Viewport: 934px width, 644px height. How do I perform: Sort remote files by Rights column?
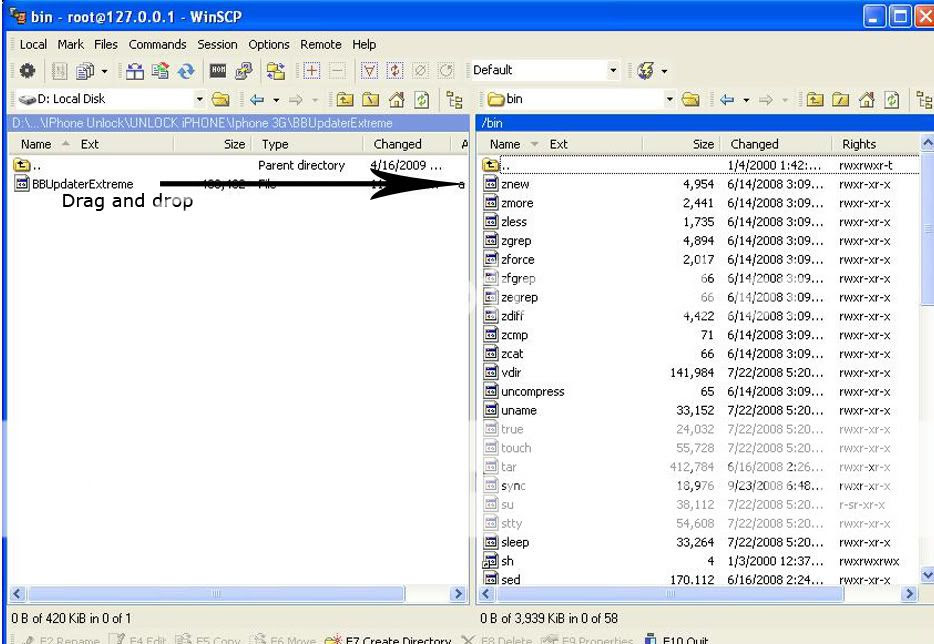tap(876, 144)
